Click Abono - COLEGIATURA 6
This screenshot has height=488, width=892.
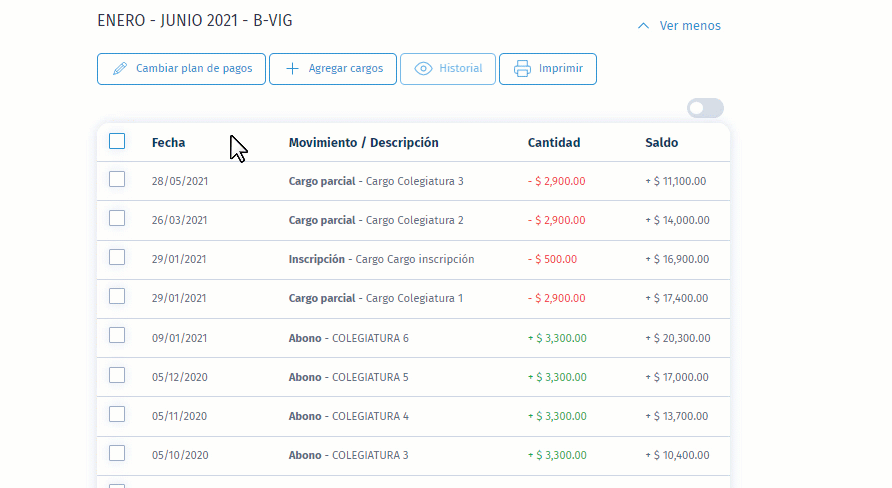click(x=349, y=338)
